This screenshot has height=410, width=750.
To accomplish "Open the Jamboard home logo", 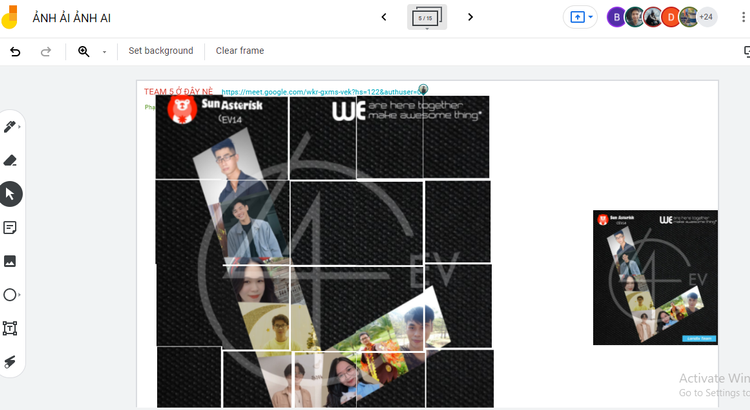I will [10, 17].
